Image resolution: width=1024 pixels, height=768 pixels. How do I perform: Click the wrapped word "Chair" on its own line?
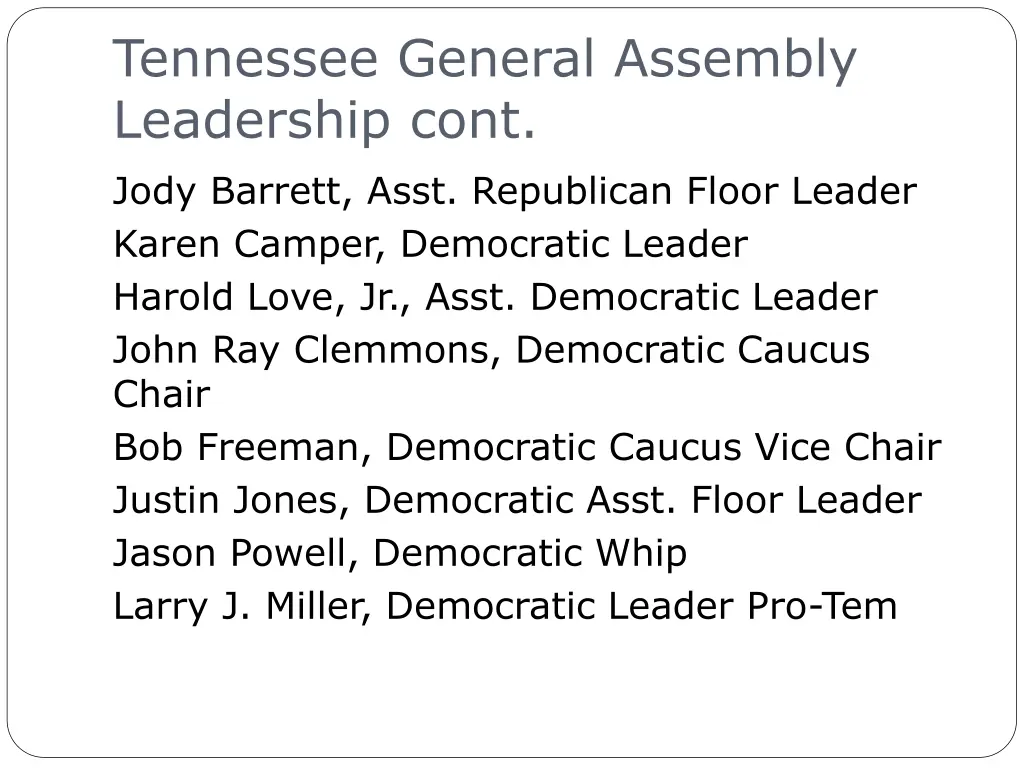point(161,394)
